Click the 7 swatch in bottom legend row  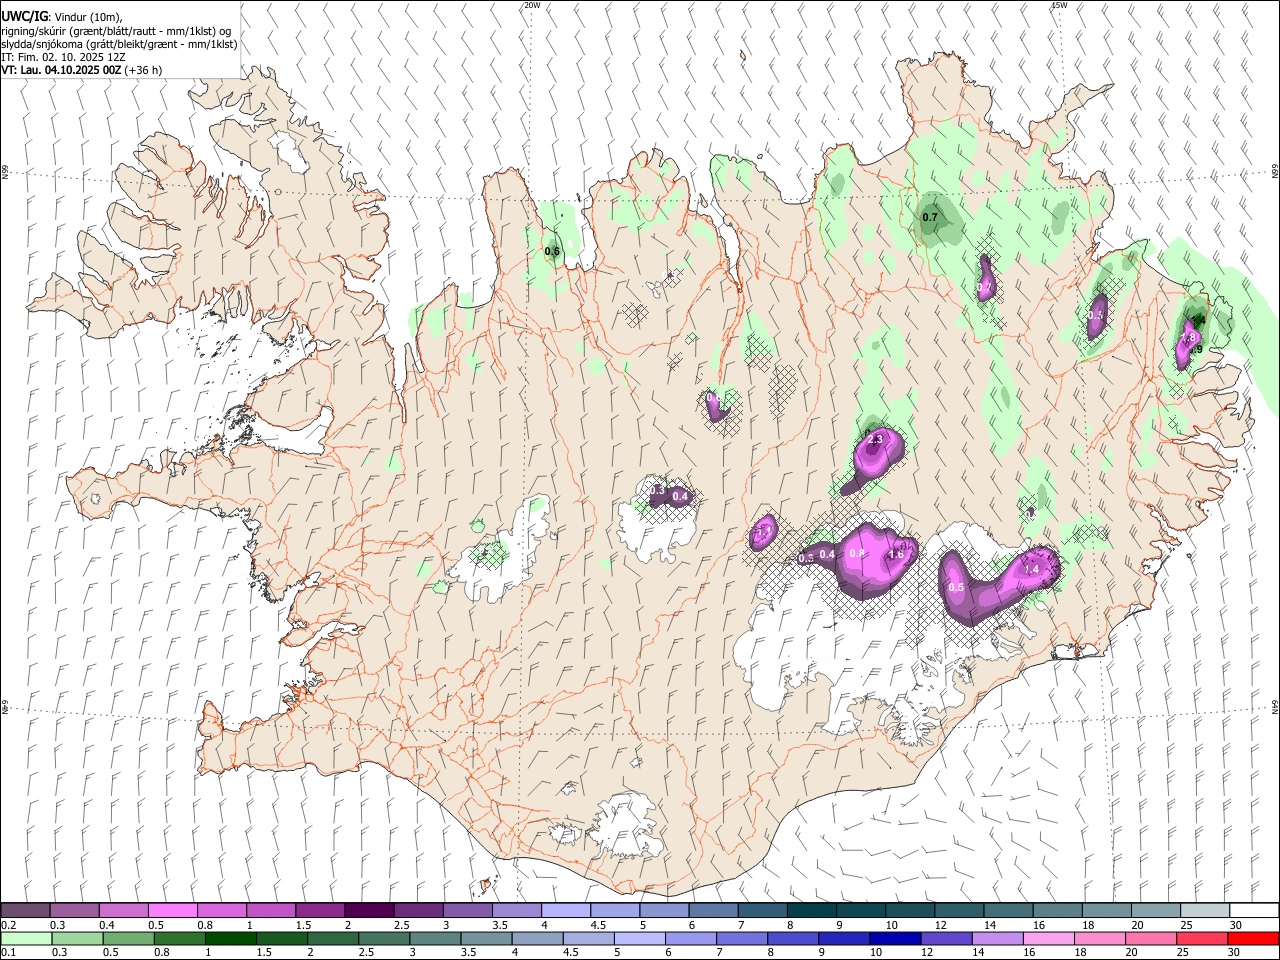click(741, 938)
